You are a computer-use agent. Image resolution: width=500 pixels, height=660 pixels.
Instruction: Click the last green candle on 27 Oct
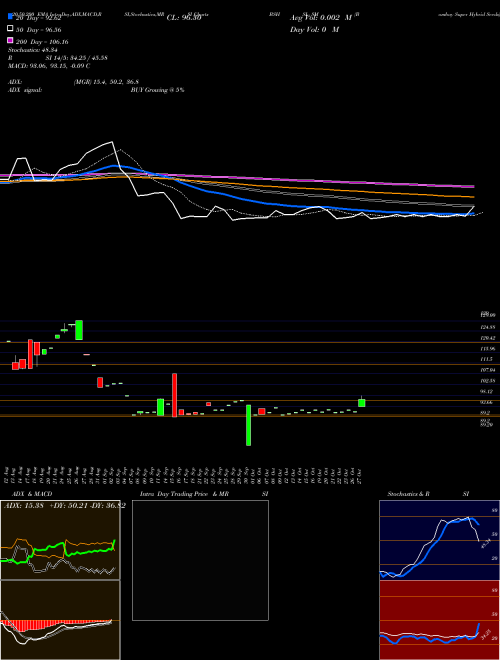362,402
